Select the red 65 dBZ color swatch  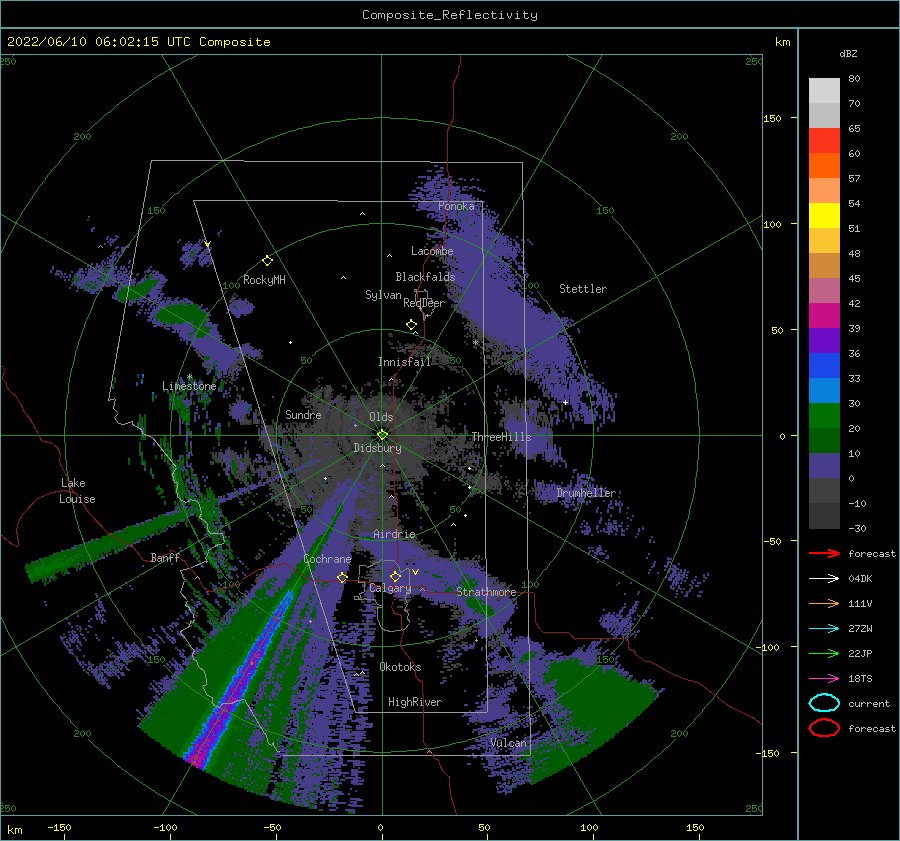[x=824, y=141]
